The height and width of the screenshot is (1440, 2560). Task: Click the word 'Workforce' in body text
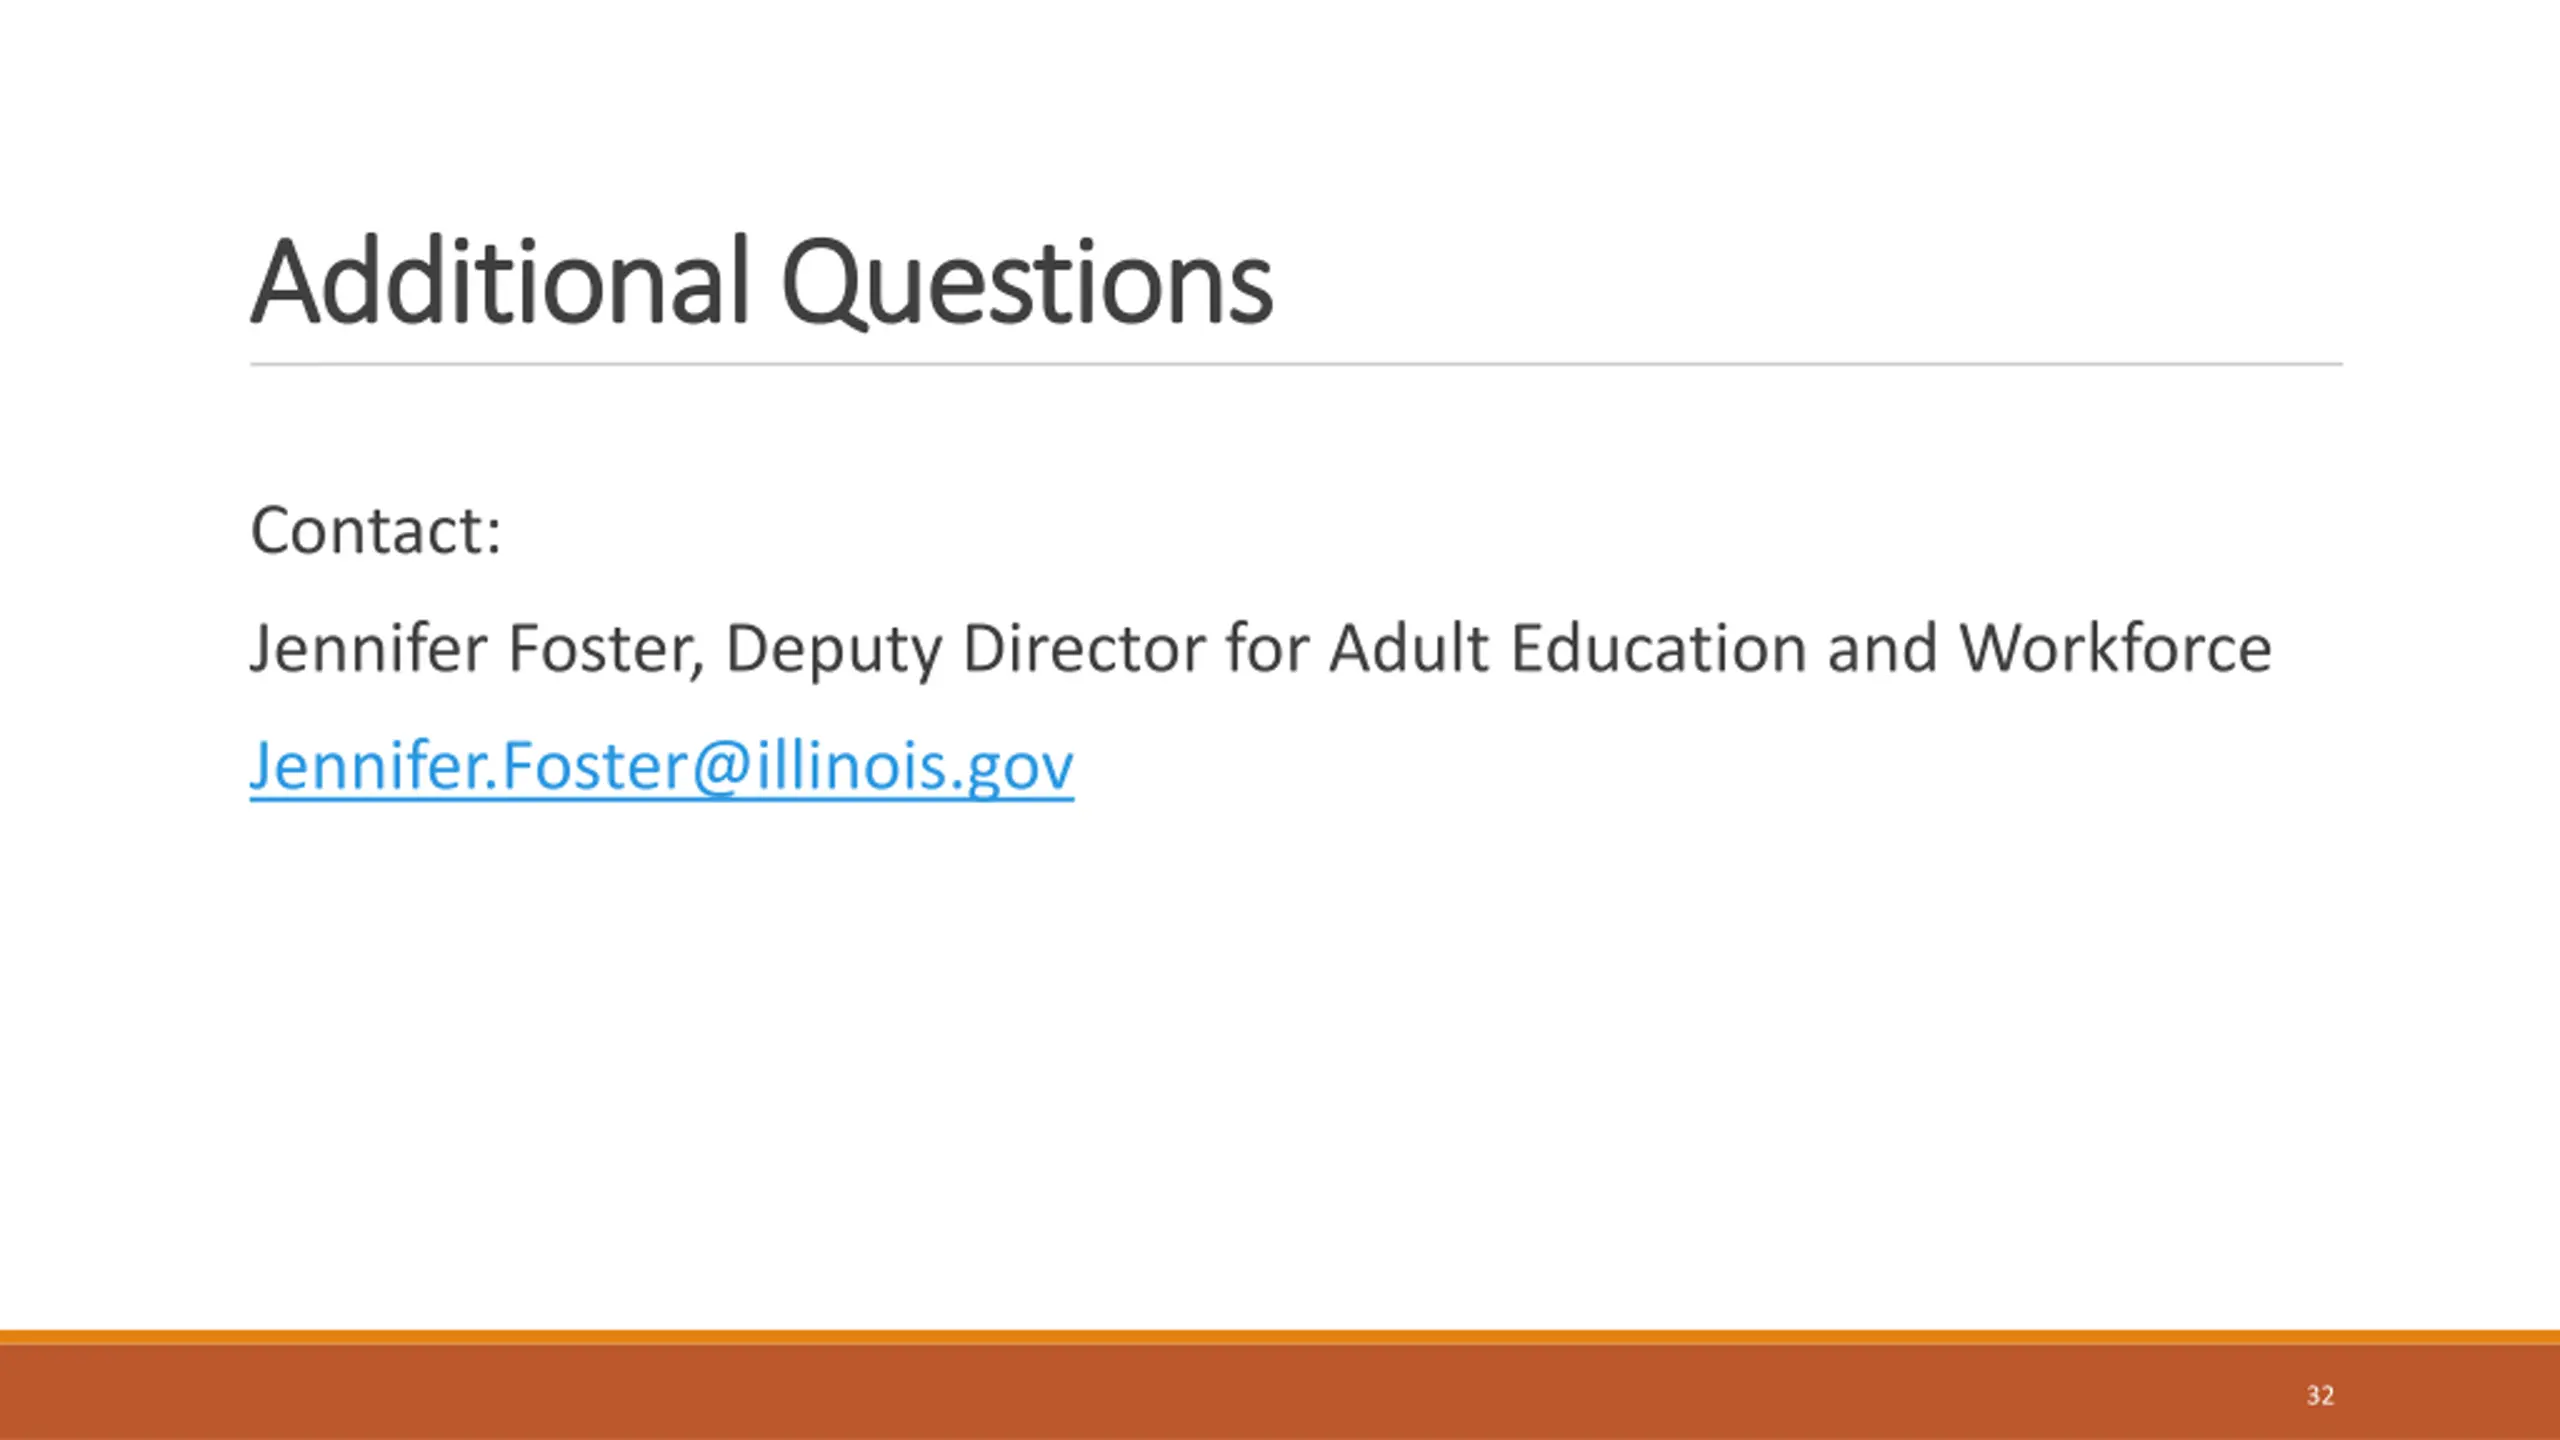pos(2115,648)
